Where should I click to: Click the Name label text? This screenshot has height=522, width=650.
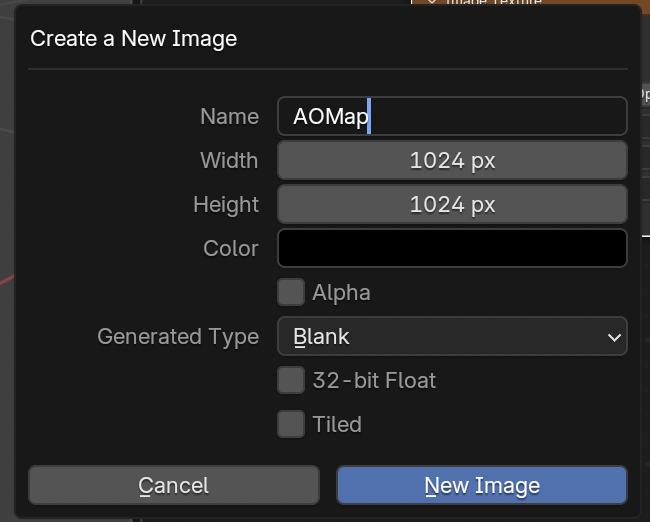pos(229,117)
